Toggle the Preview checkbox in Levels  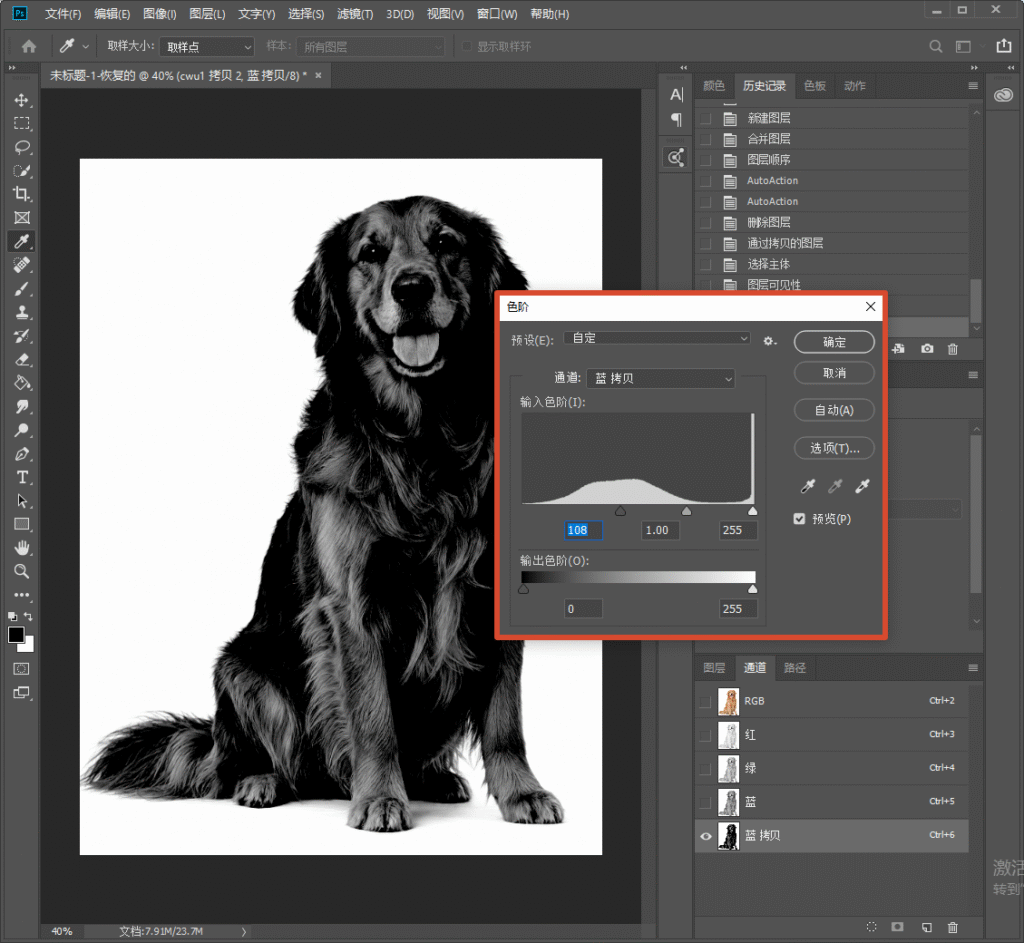tap(799, 519)
